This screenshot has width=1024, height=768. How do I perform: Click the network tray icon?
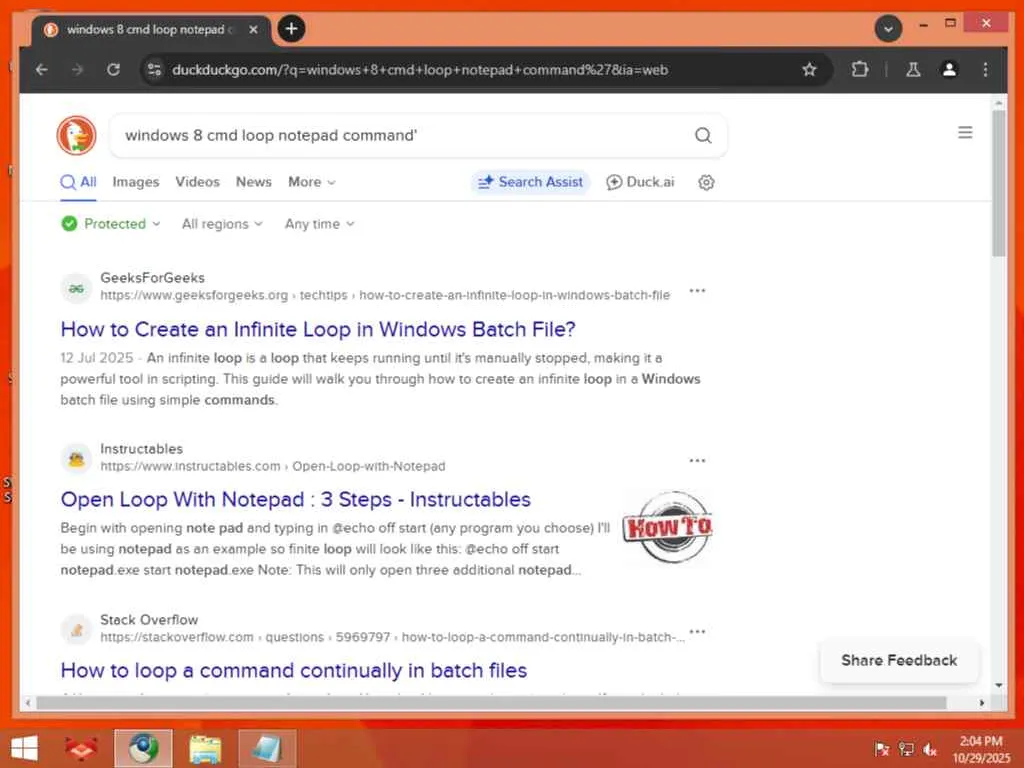[906, 749]
